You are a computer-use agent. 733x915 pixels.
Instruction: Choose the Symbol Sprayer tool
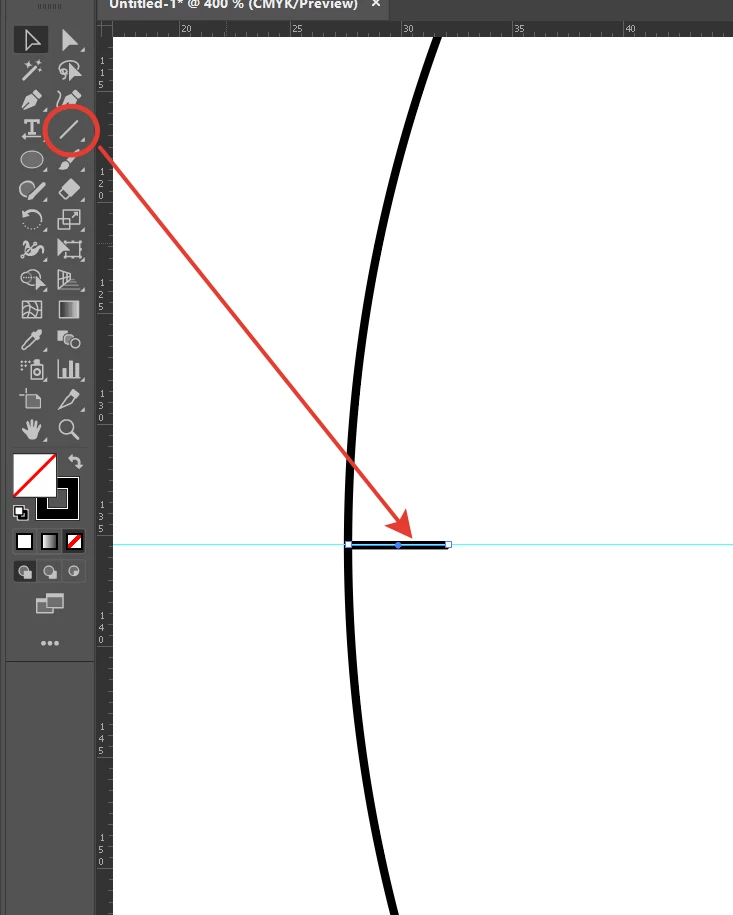coord(32,369)
